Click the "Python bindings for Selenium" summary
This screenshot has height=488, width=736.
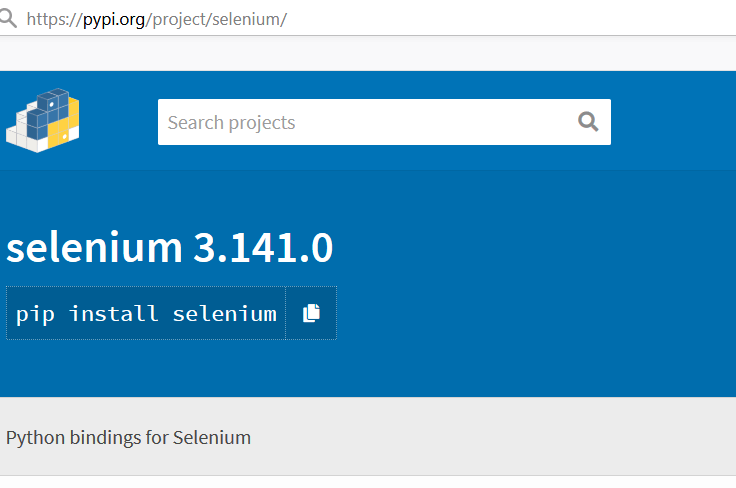point(128,437)
